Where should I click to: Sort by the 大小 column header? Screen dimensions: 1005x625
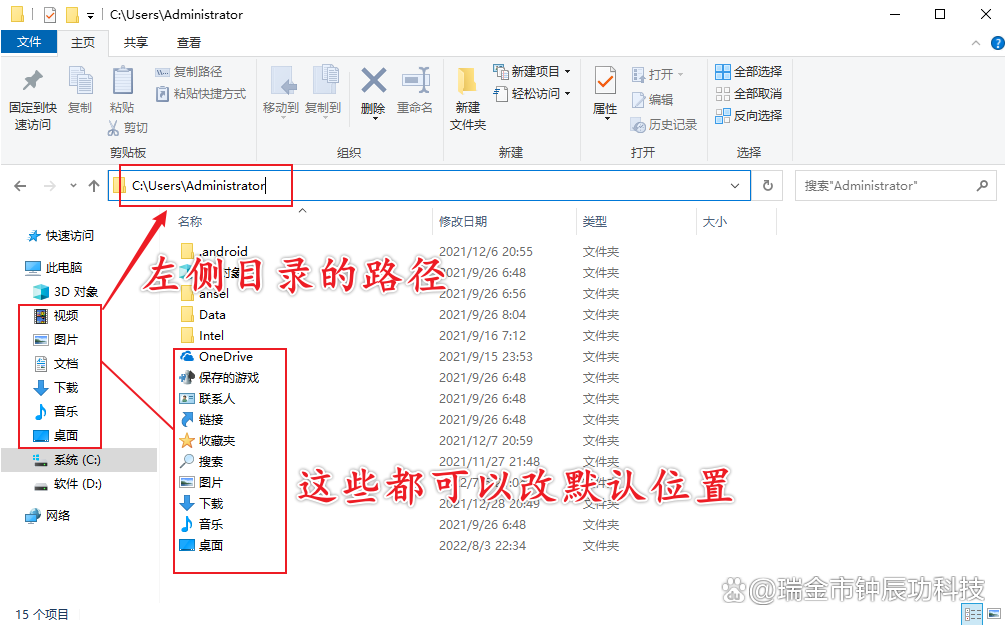click(715, 222)
